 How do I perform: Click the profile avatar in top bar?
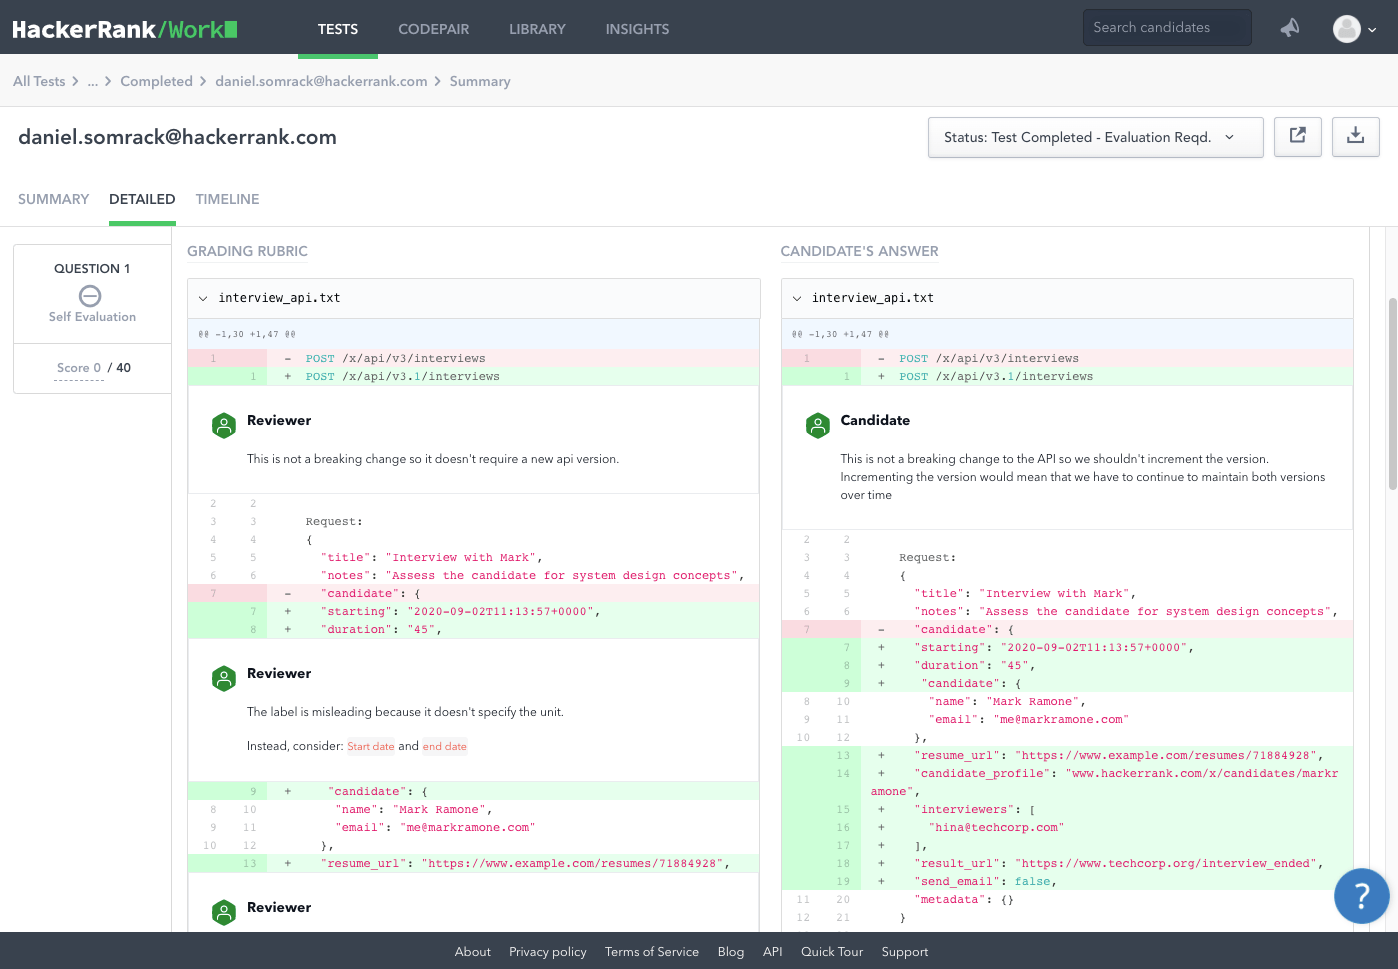(1345, 29)
